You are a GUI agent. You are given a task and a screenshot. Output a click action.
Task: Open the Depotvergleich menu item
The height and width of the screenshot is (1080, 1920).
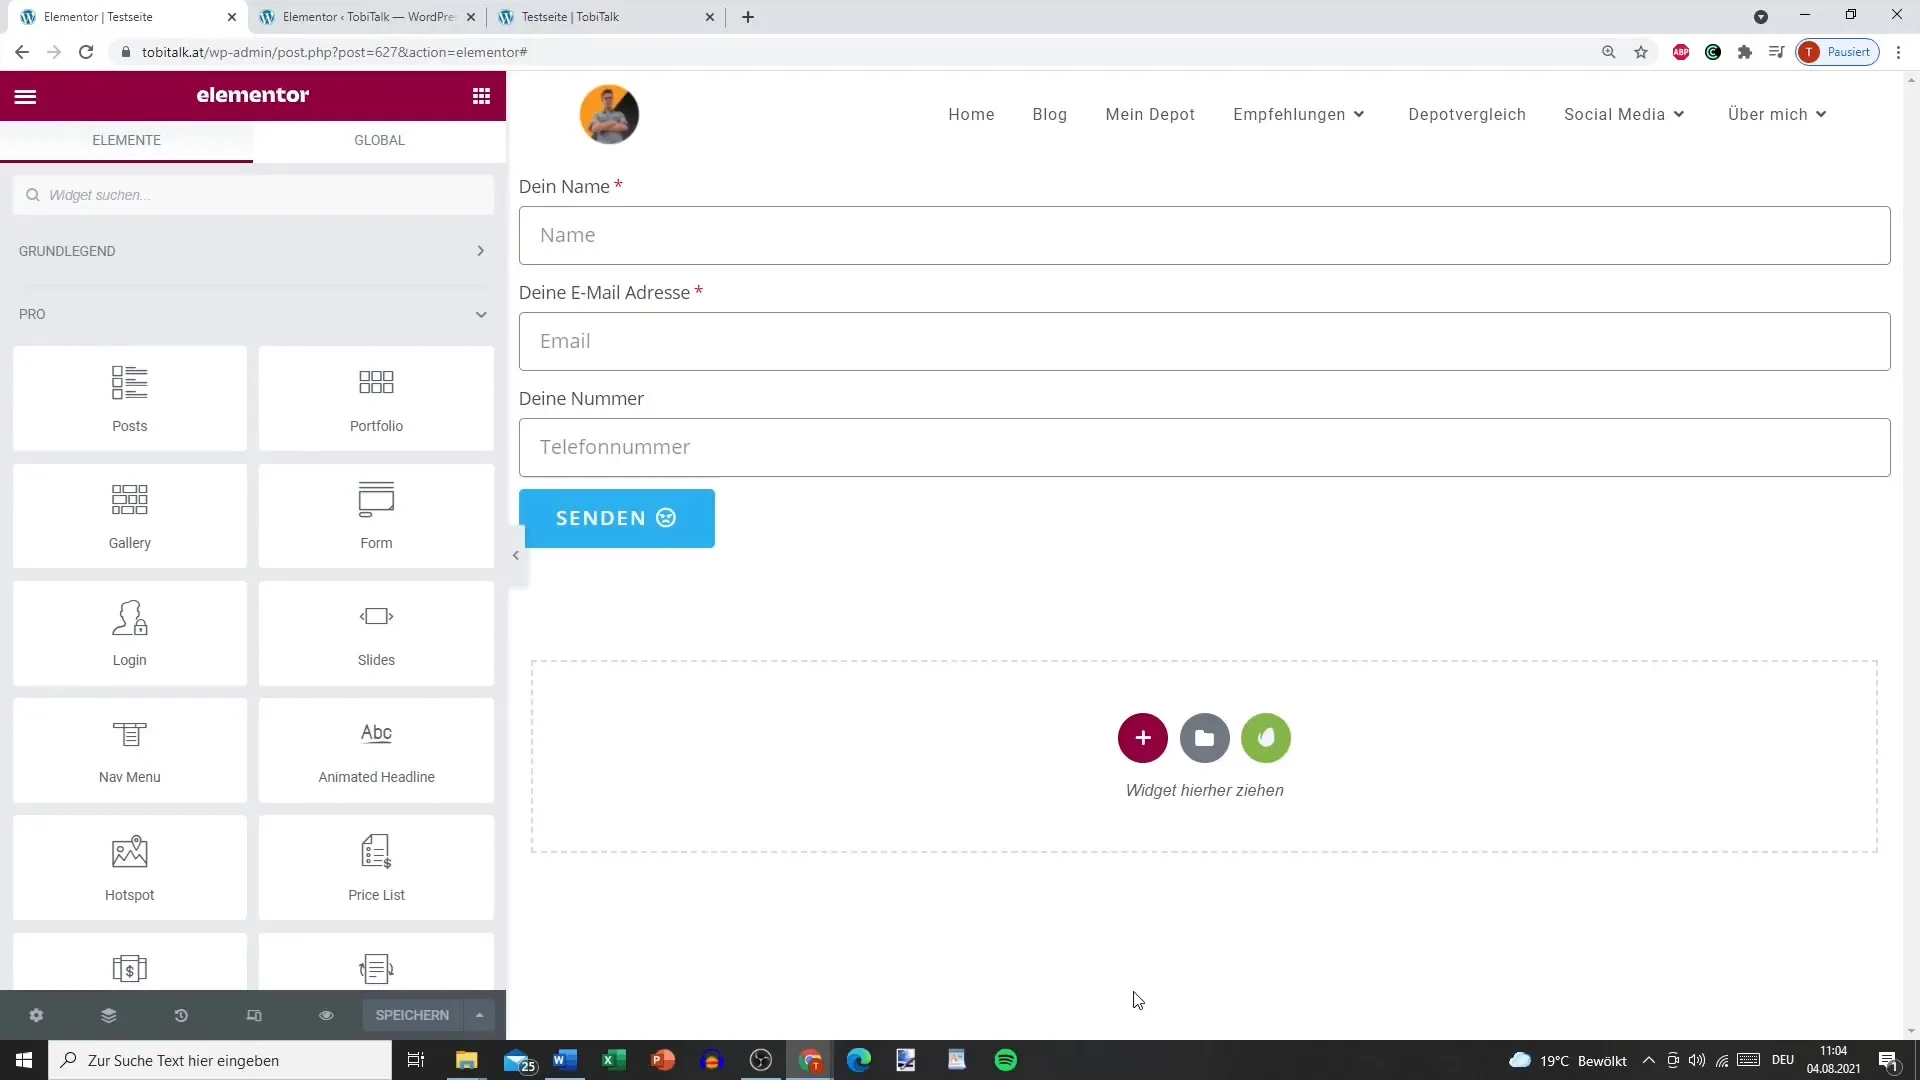pyautogui.click(x=1466, y=115)
